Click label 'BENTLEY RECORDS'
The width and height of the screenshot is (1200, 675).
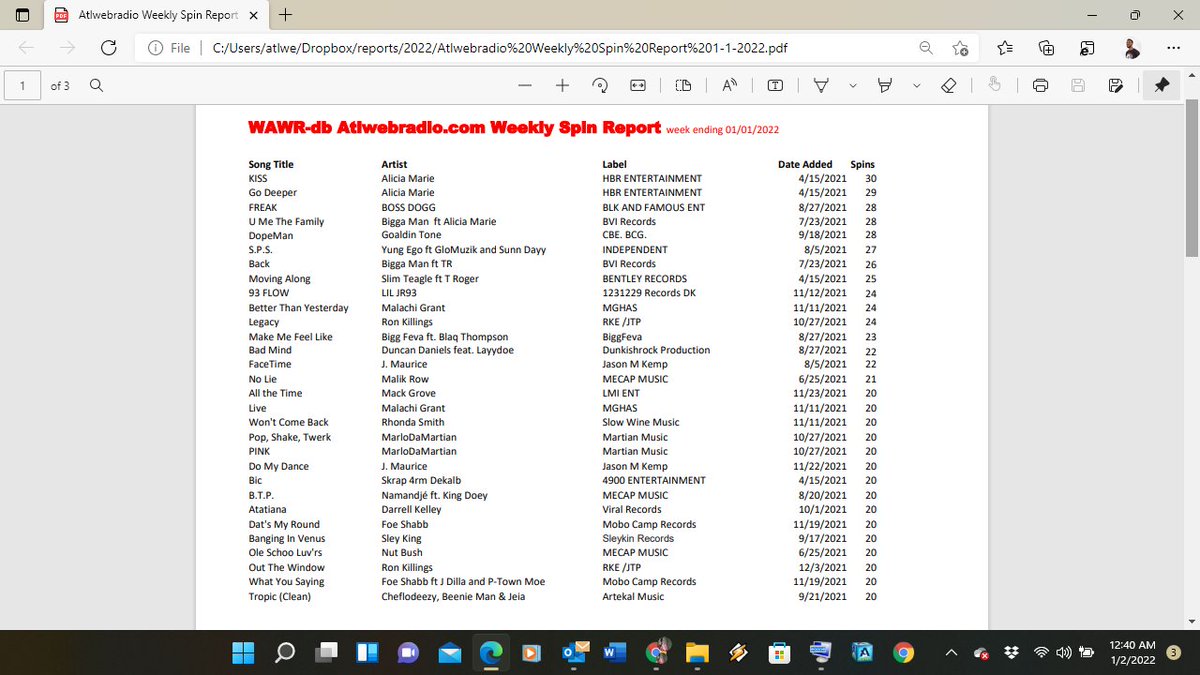coord(644,279)
